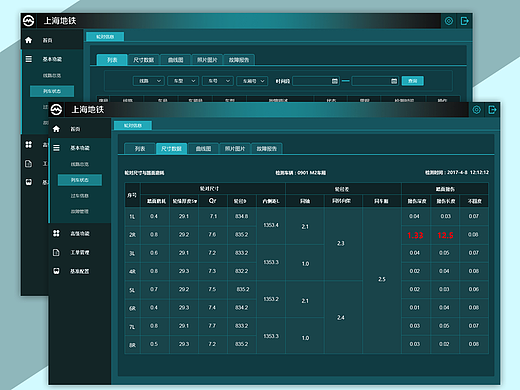The height and width of the screenshot is (390, 520).
Task: Click the train icon in back window sidebar
Action: click(29, 182)
